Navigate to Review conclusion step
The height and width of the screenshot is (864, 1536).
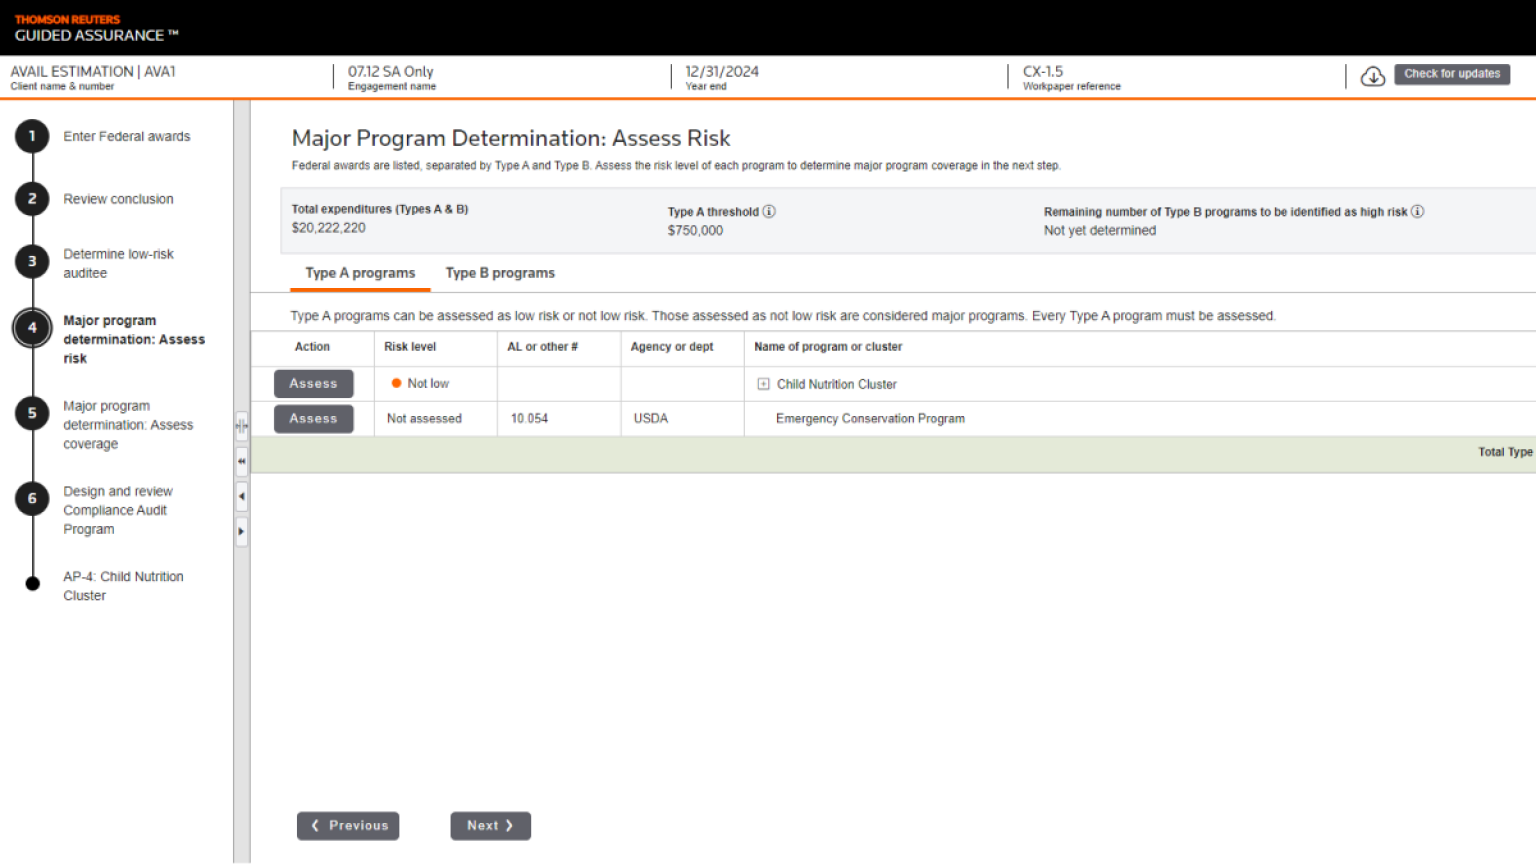click(118, 199)
